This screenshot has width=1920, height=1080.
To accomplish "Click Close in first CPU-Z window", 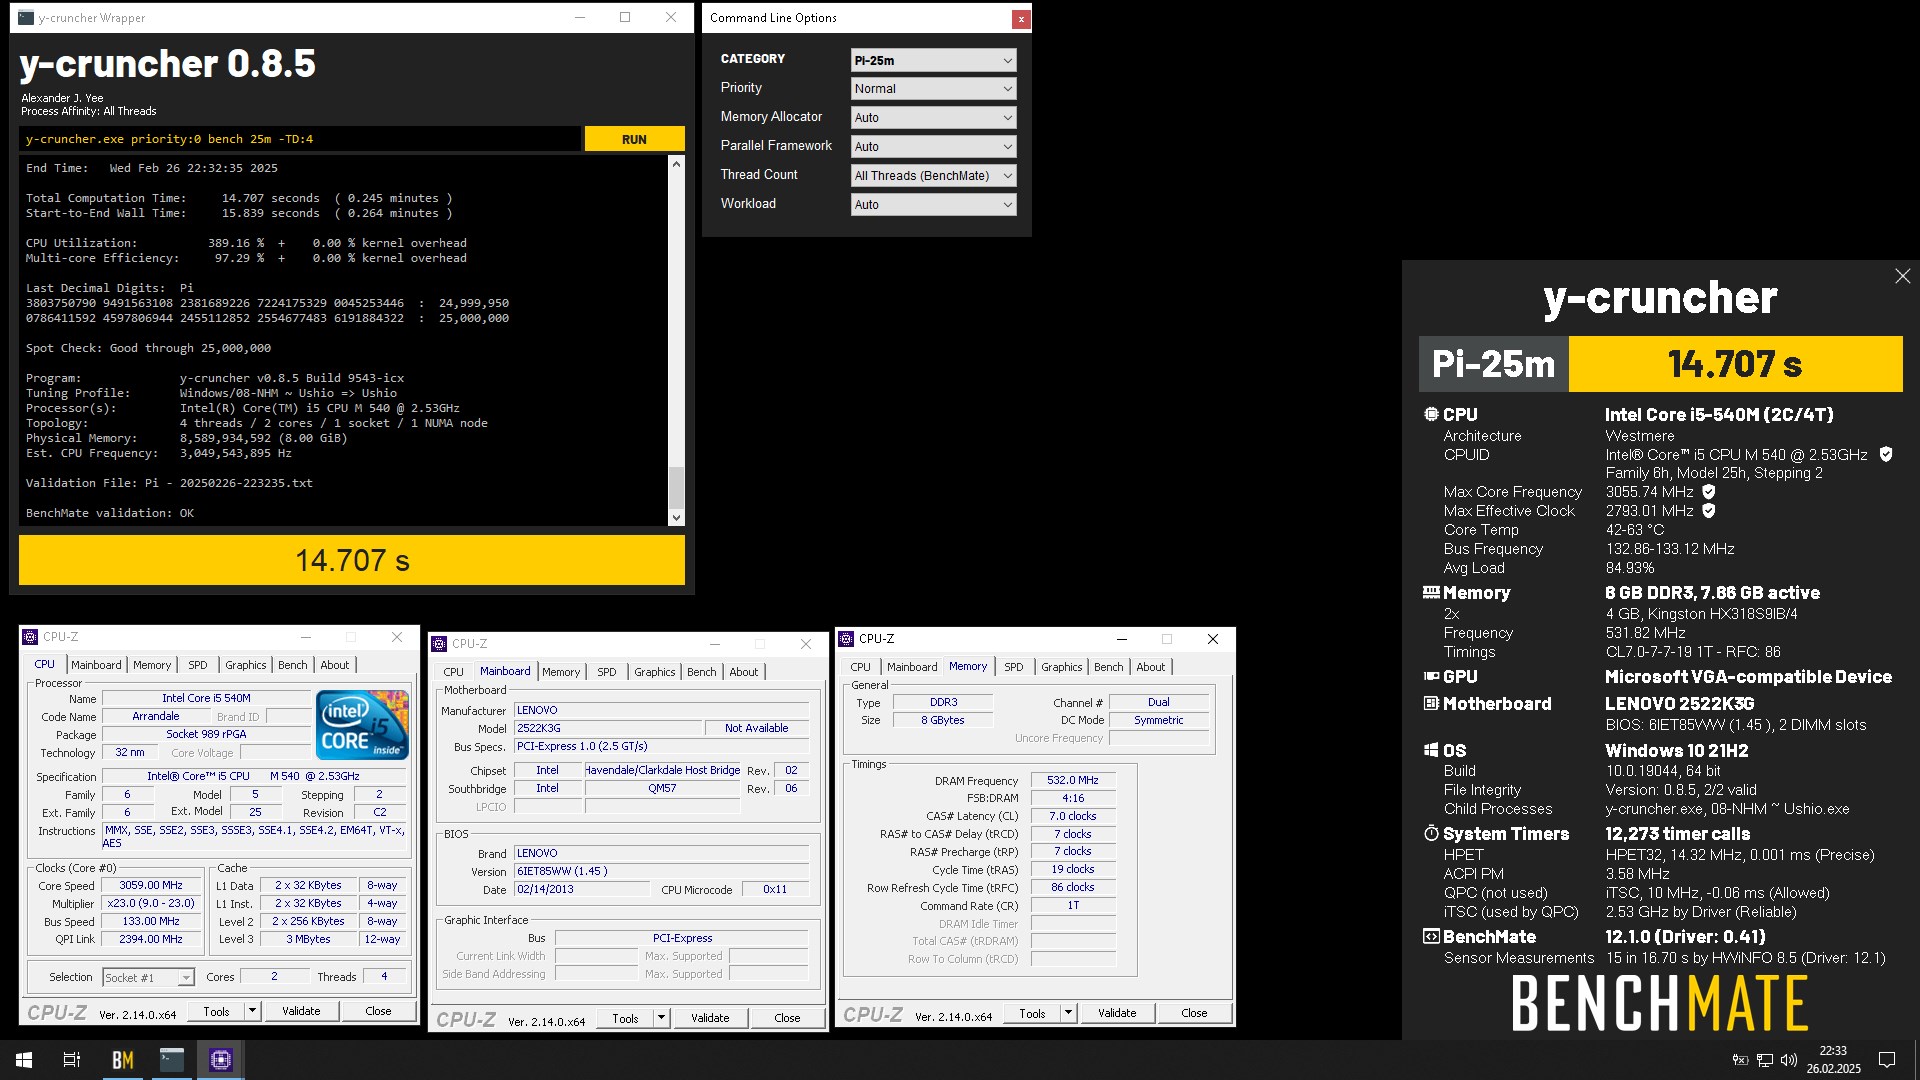I will click(x=378, y=1011).
